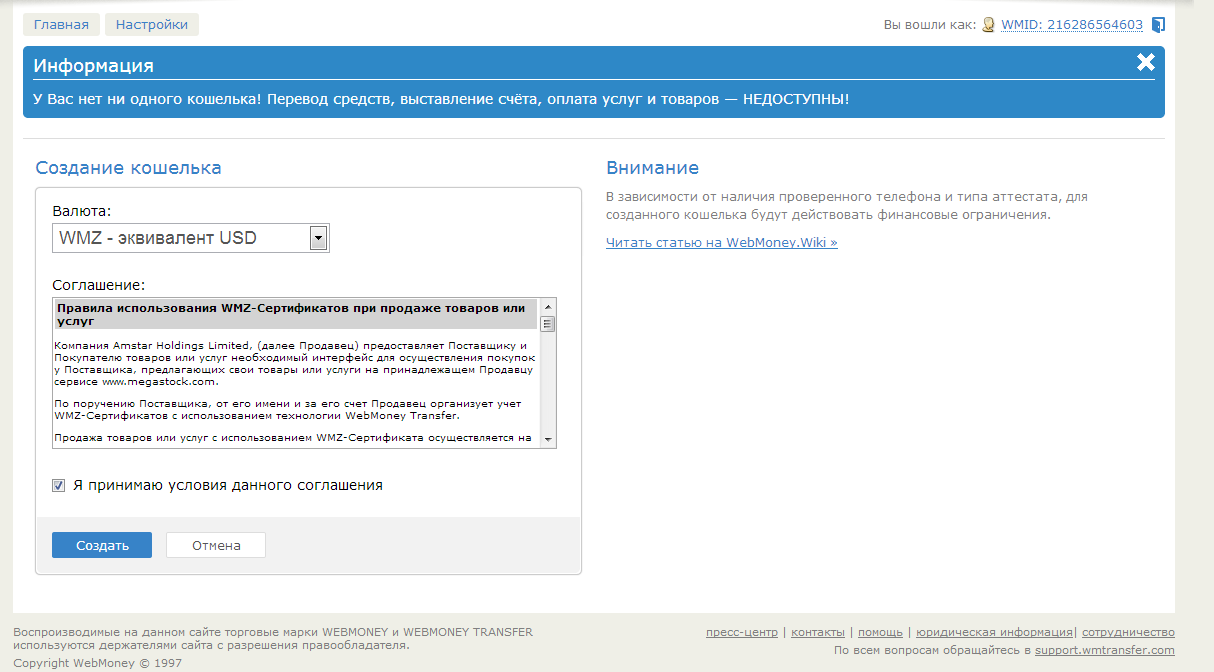Click the agreement scrollbar thumb
The image size is (1214, 672).
point(548,324)
